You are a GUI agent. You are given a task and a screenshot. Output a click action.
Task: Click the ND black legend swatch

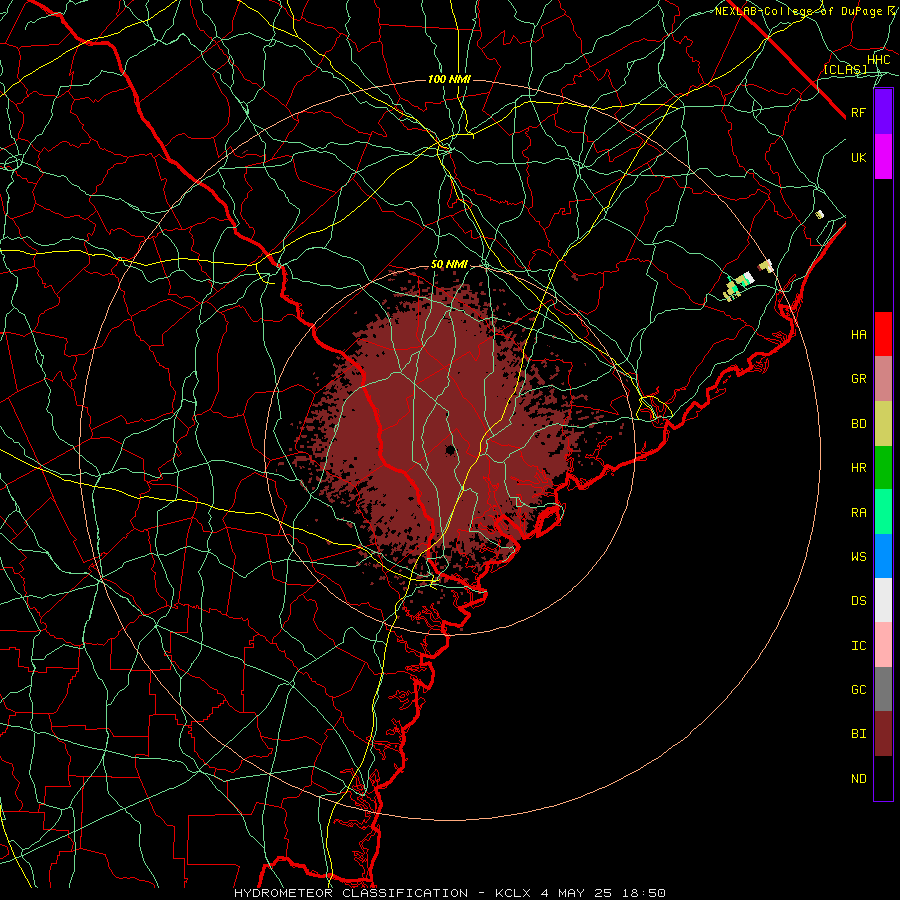(x=883, y=778)
